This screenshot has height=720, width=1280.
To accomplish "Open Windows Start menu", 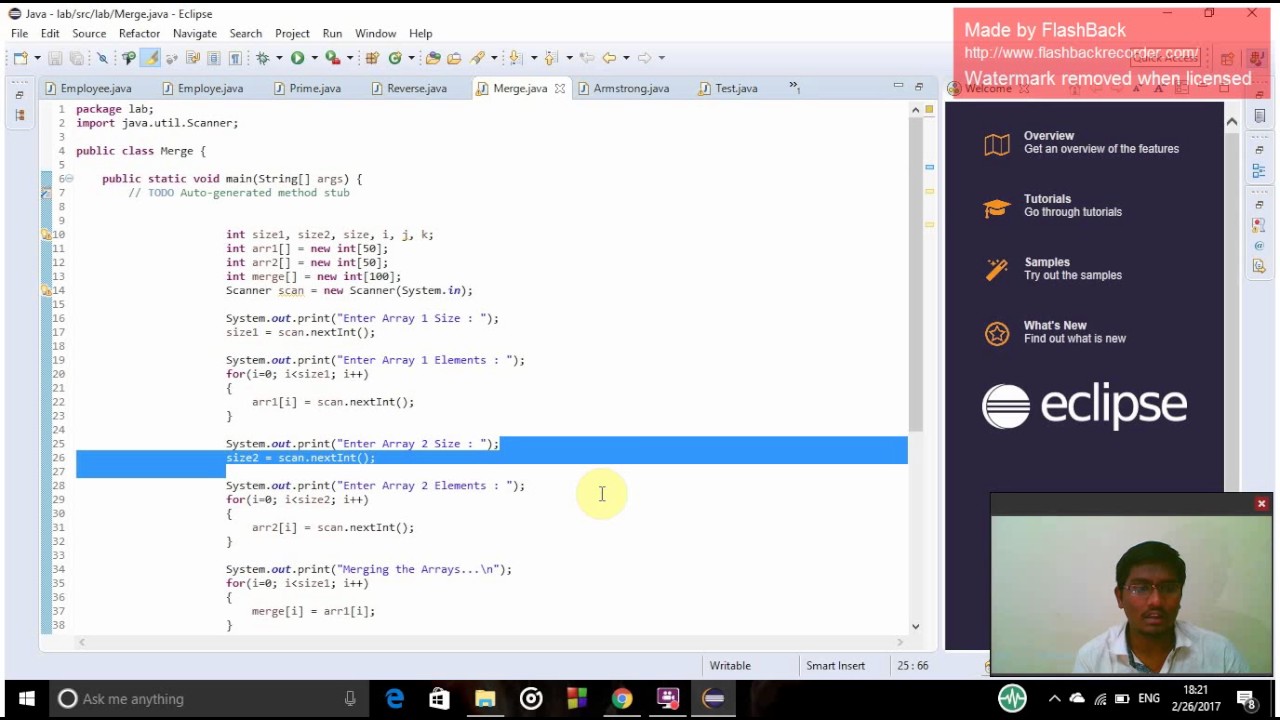I will pos(25,699).
